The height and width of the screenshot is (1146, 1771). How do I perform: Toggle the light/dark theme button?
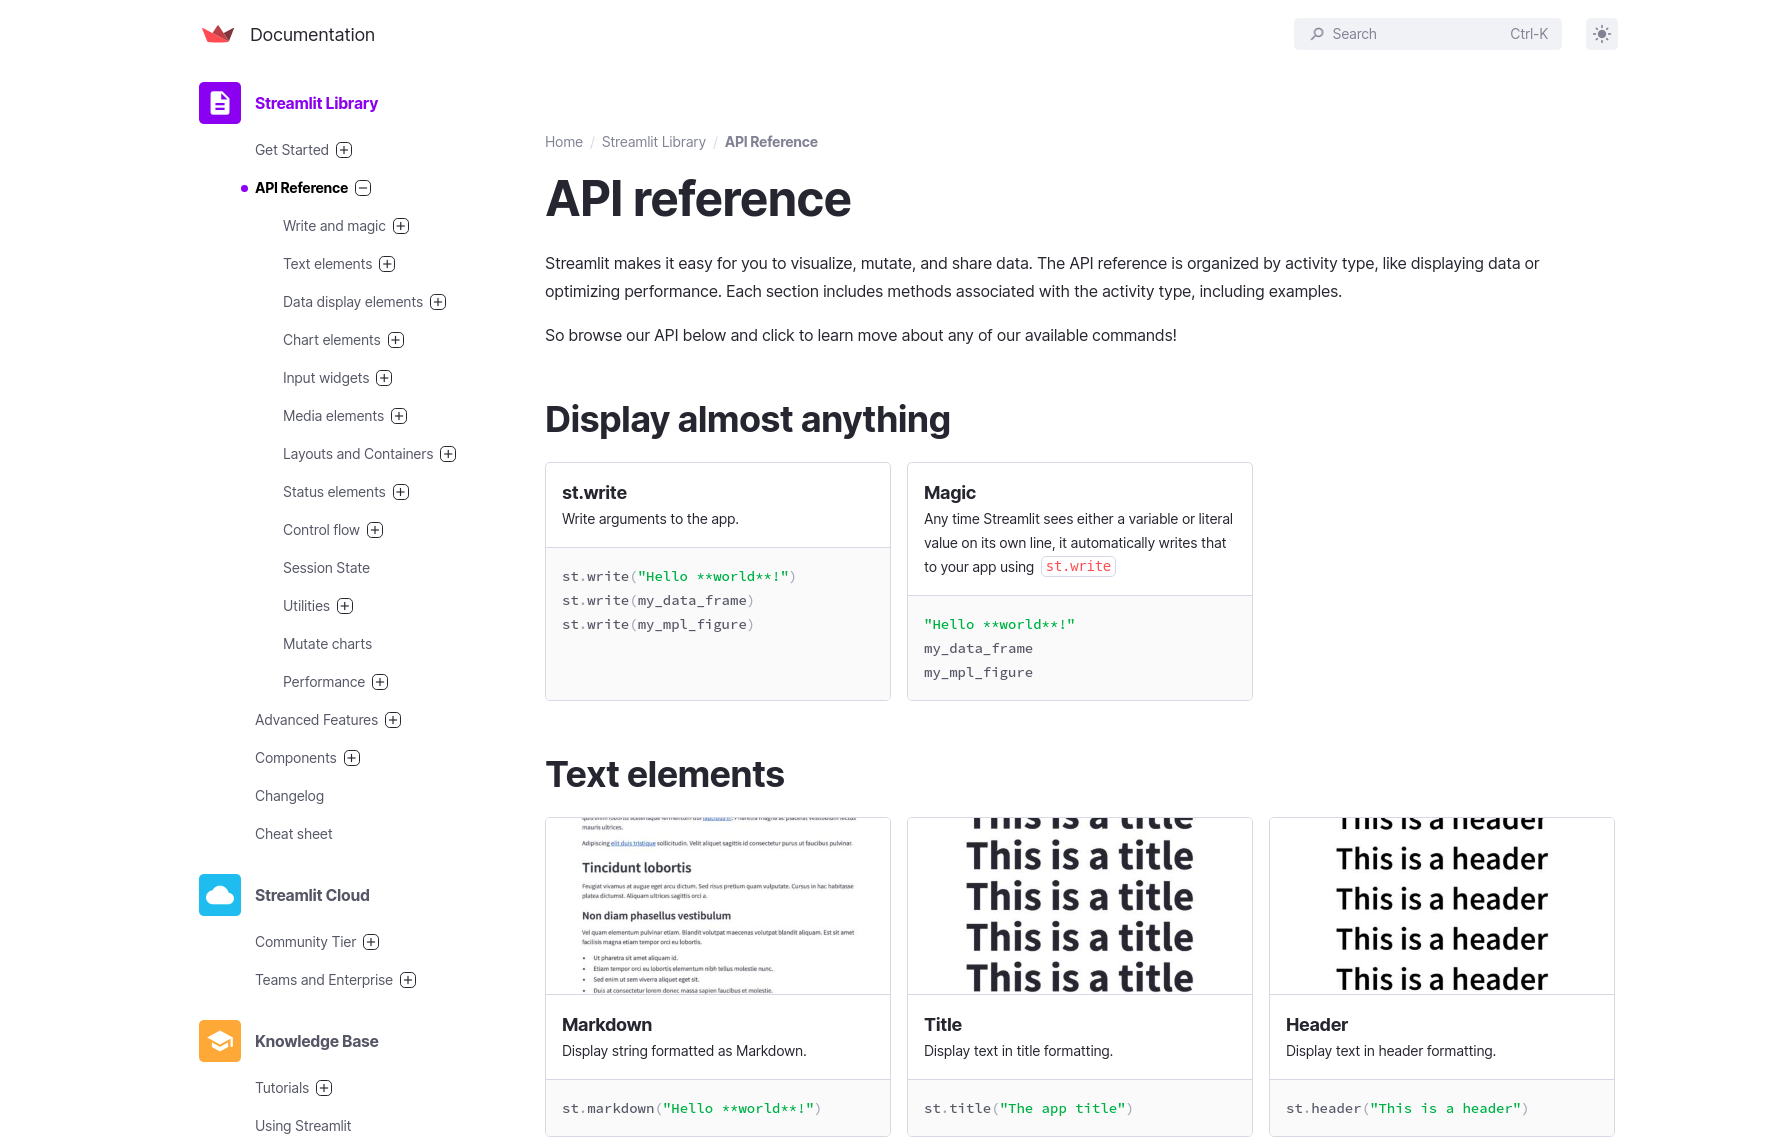(1601, 34)
